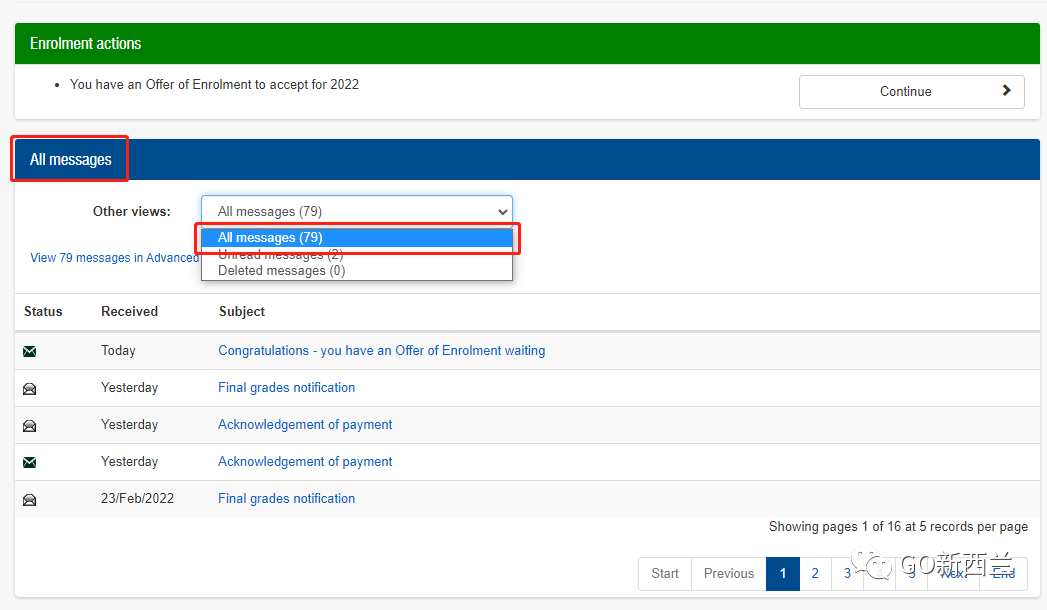Select page 1 in pagination

click(783, 573)
